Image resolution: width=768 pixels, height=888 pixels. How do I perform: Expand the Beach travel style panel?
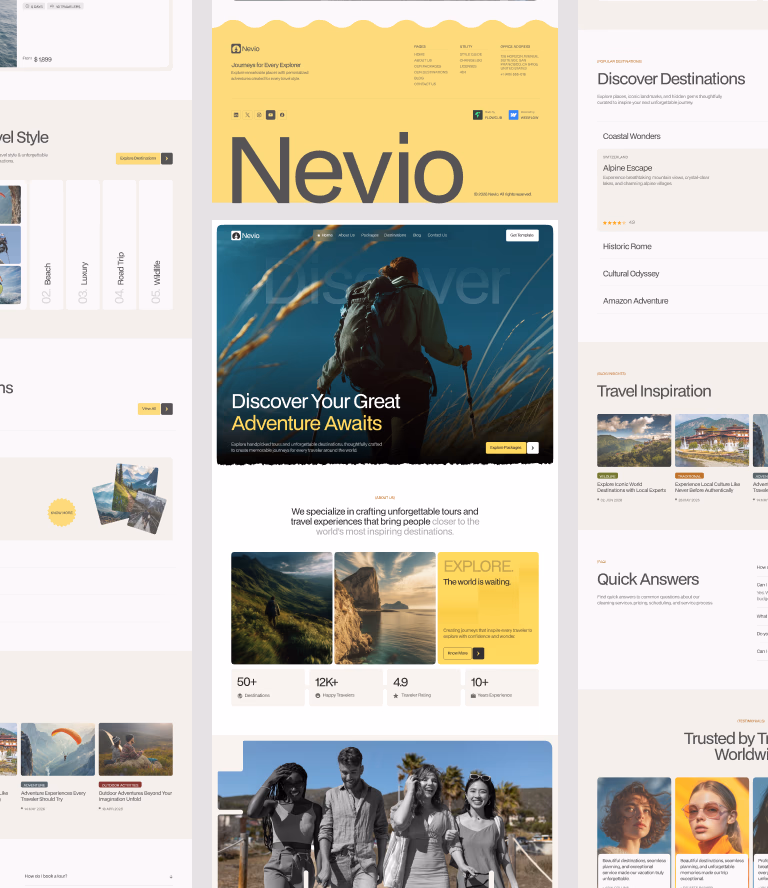tap(46, 245)
